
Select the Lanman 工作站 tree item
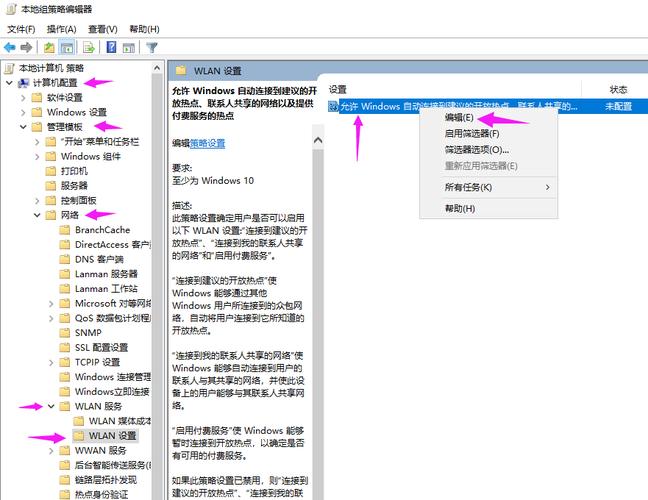[x=106, y=288]
